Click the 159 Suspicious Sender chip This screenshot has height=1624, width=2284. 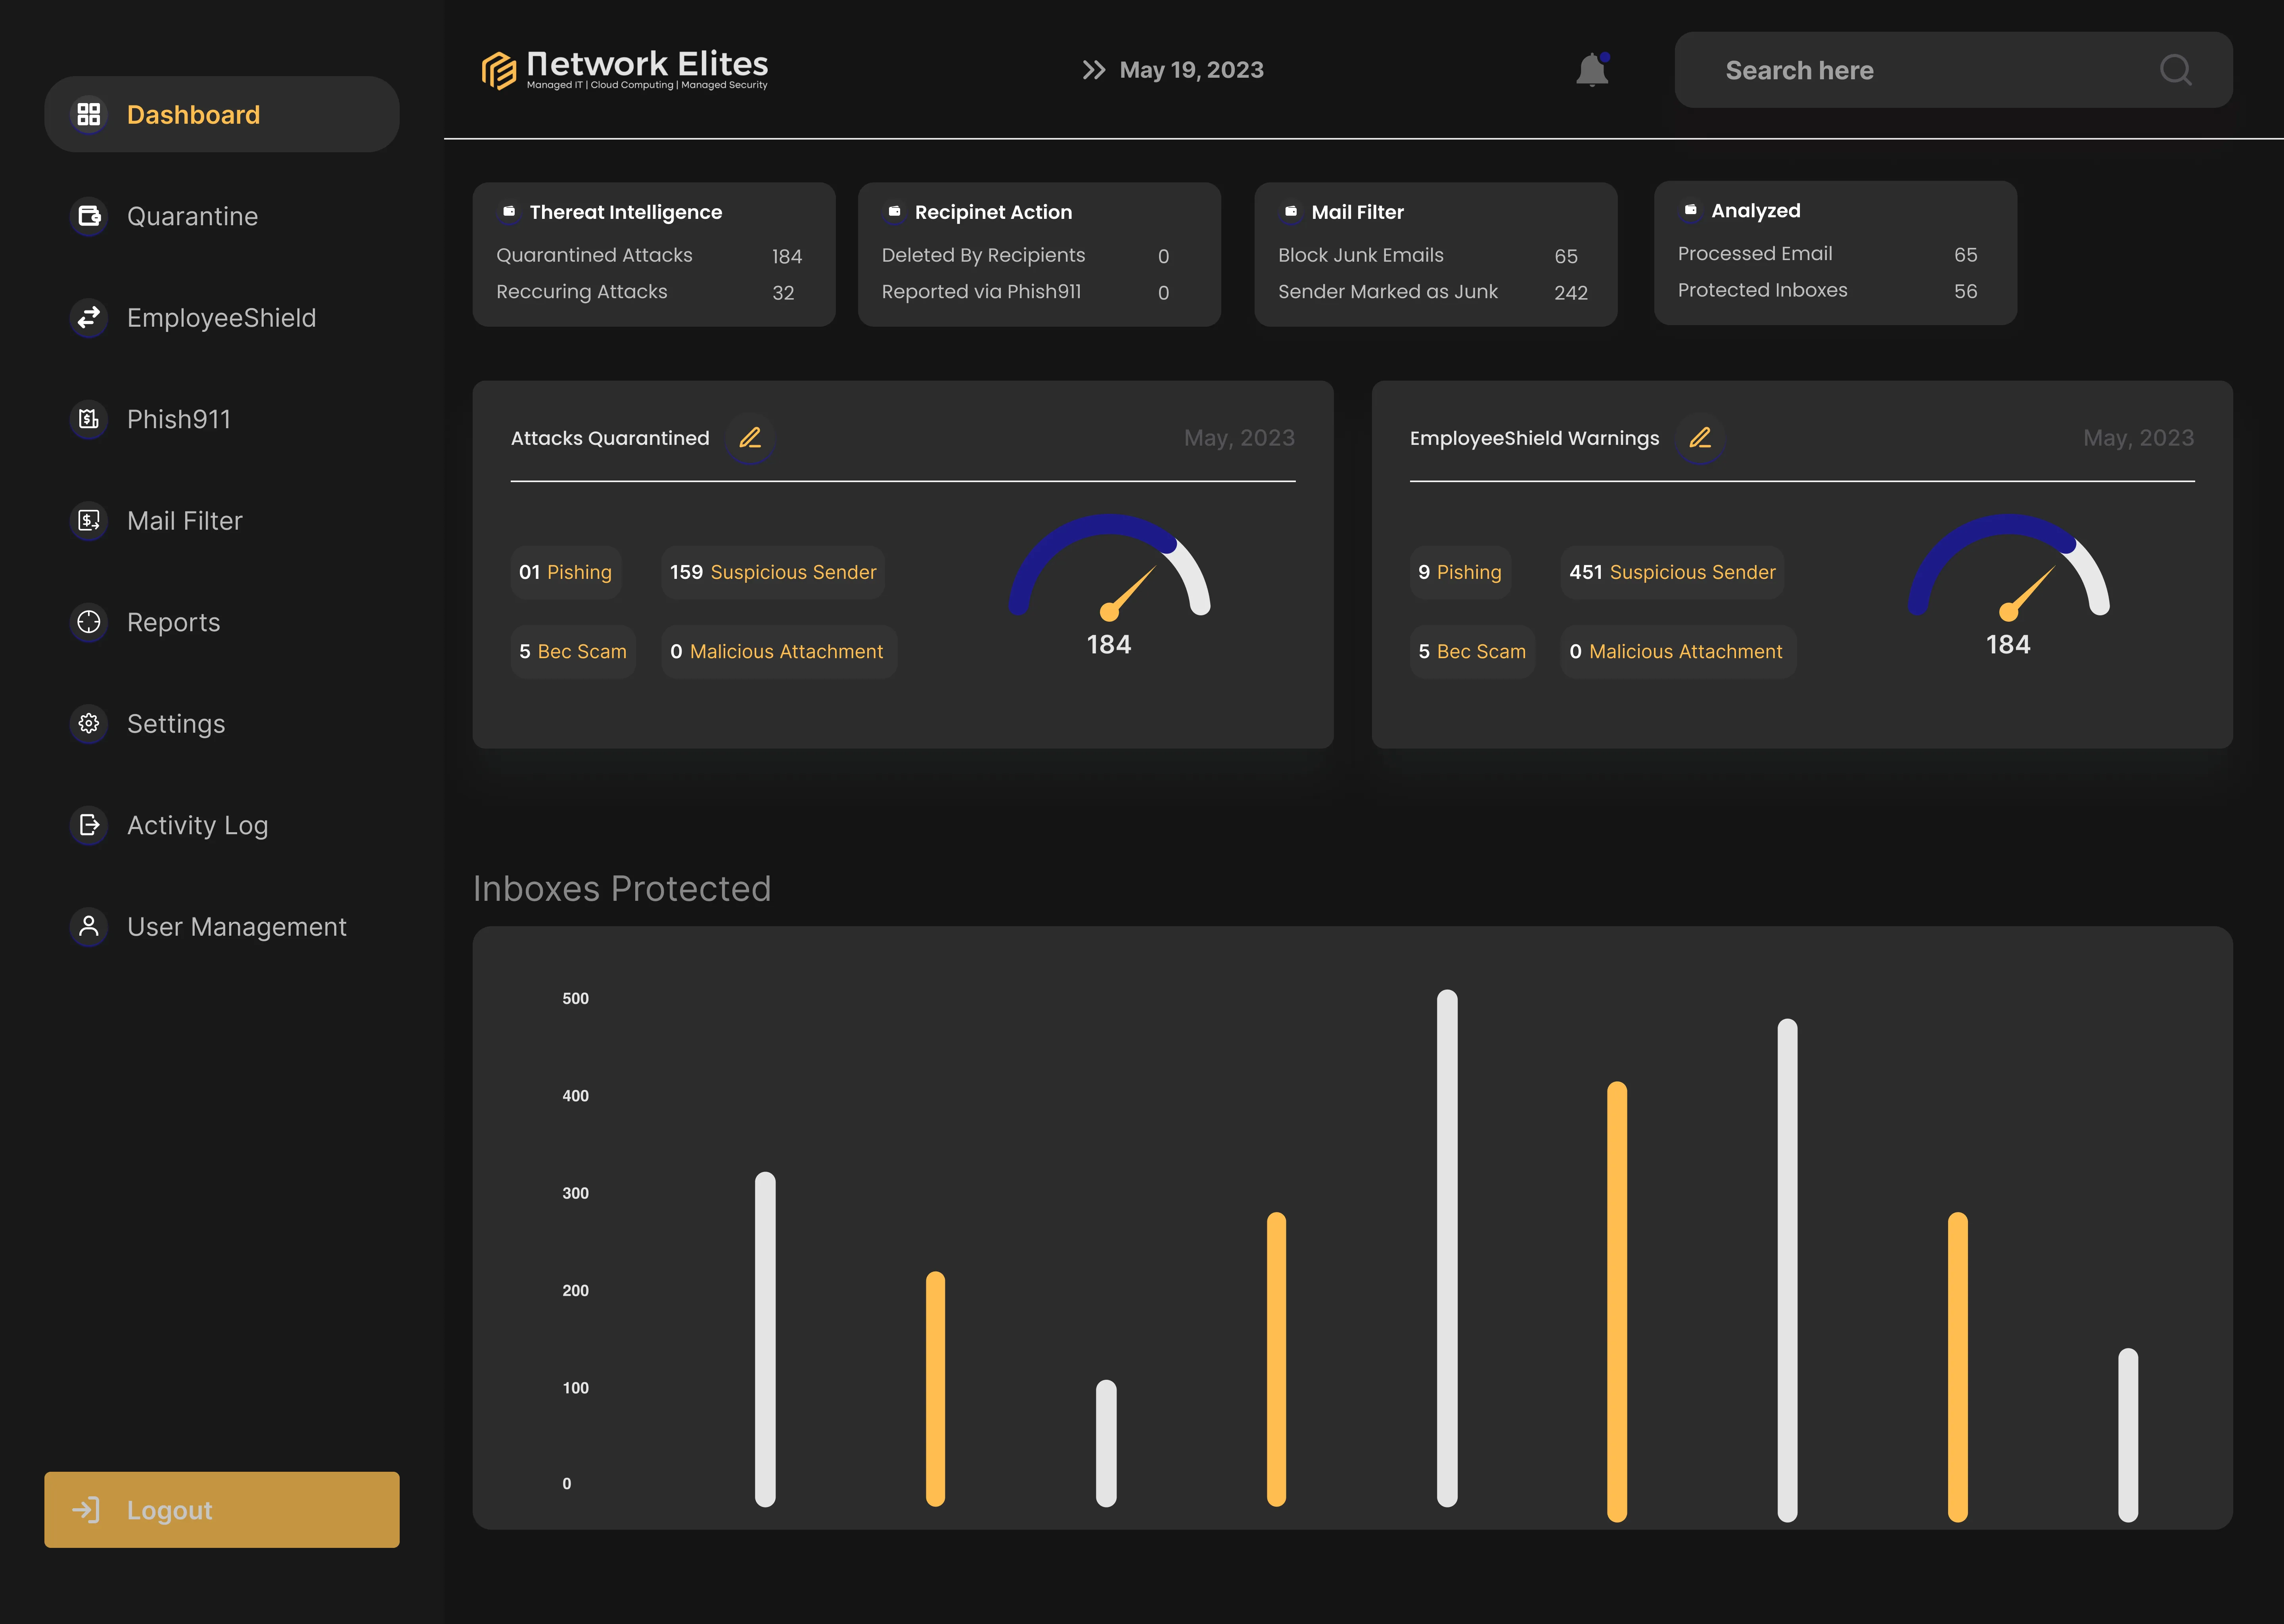[772, 572]
